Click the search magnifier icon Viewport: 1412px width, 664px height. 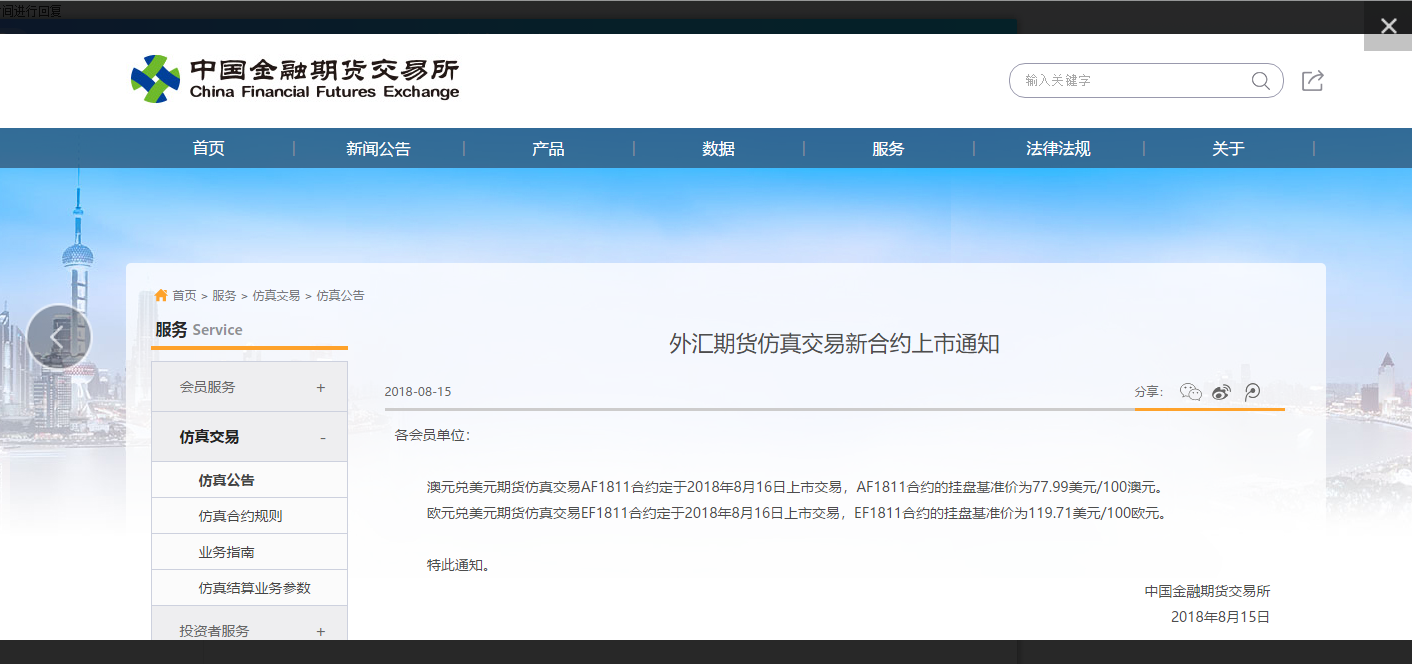(1260, 81)
